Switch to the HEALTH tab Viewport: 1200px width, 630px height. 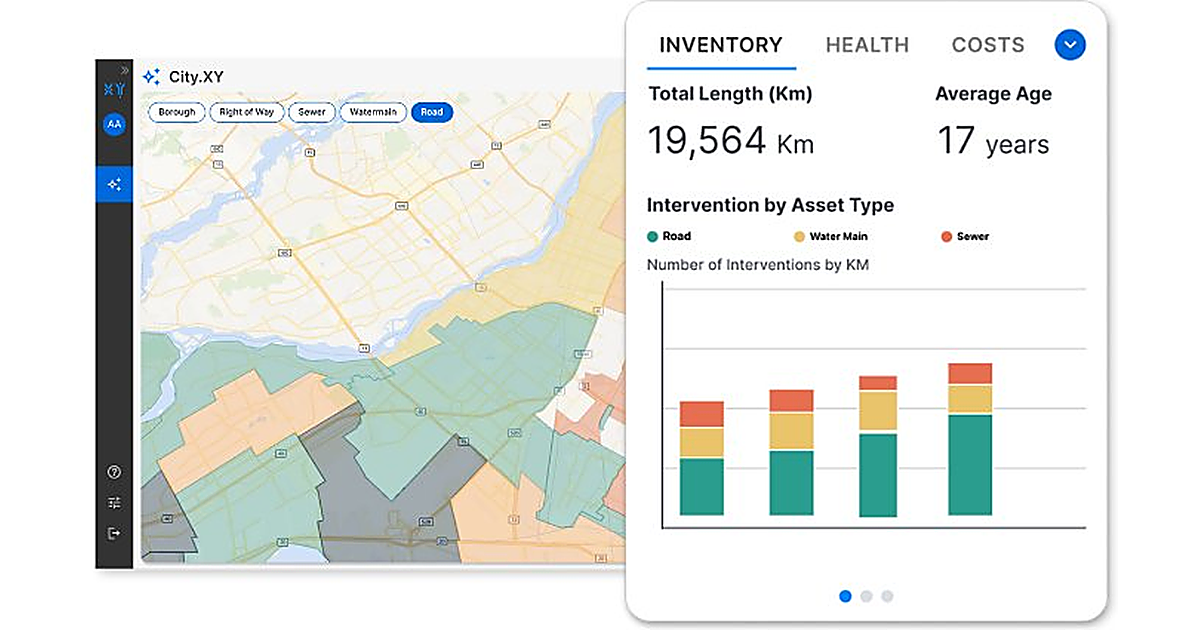coord(867,45)
